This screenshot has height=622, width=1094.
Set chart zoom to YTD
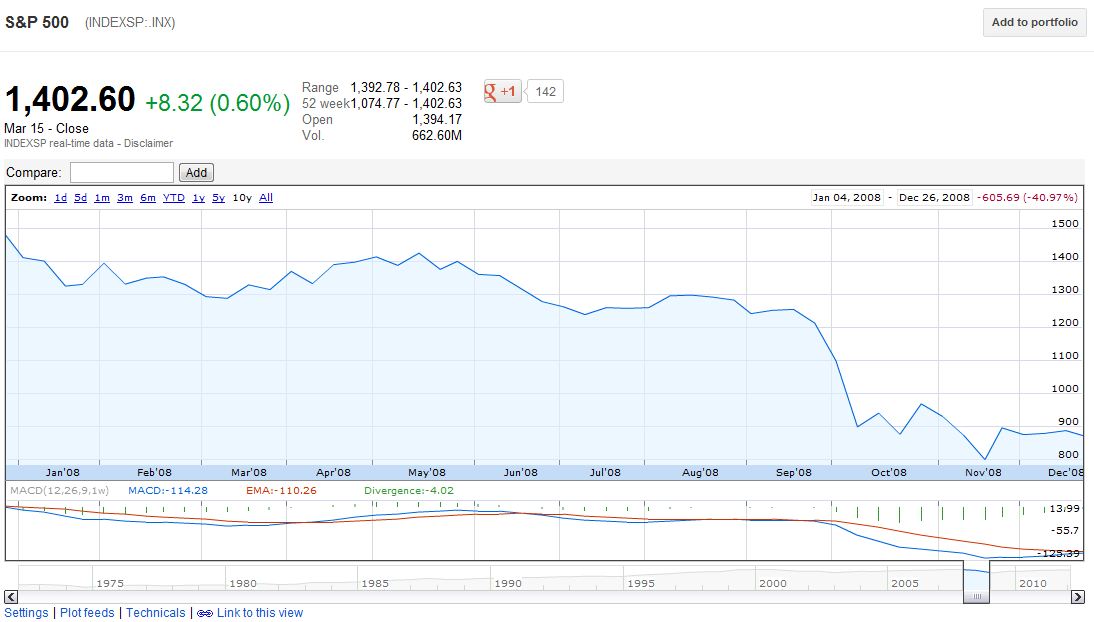(174, 198)
